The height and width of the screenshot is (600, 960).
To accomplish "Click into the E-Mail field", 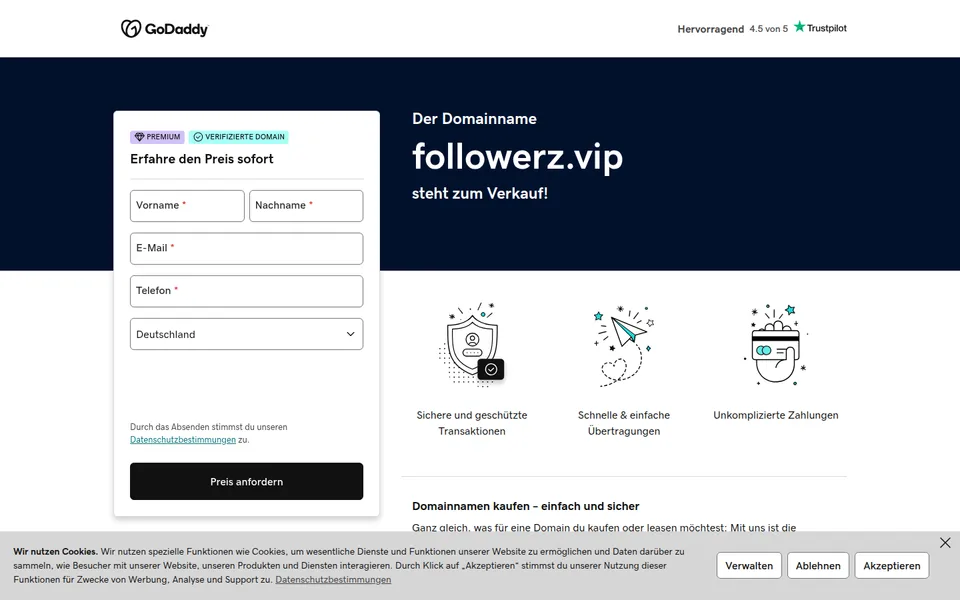I will (x=246, y=249).
